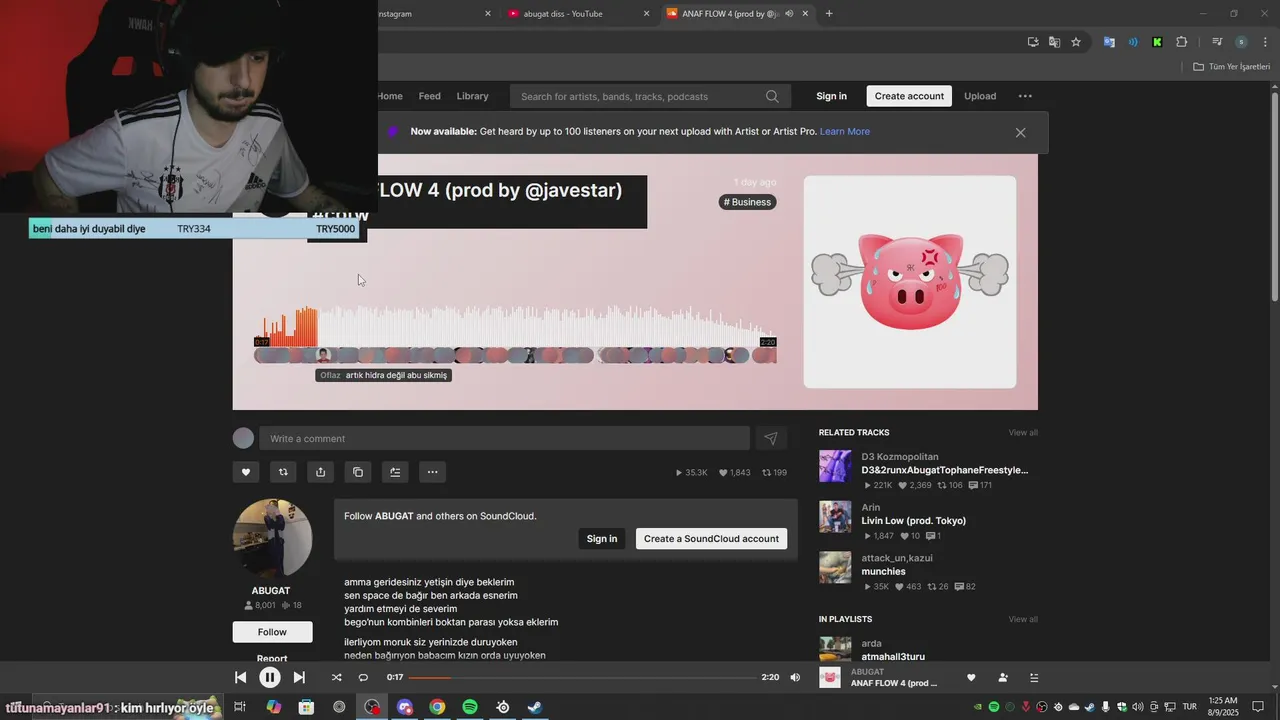
Task: Open the Learn More link in the banner
Action: click(845, 131)
